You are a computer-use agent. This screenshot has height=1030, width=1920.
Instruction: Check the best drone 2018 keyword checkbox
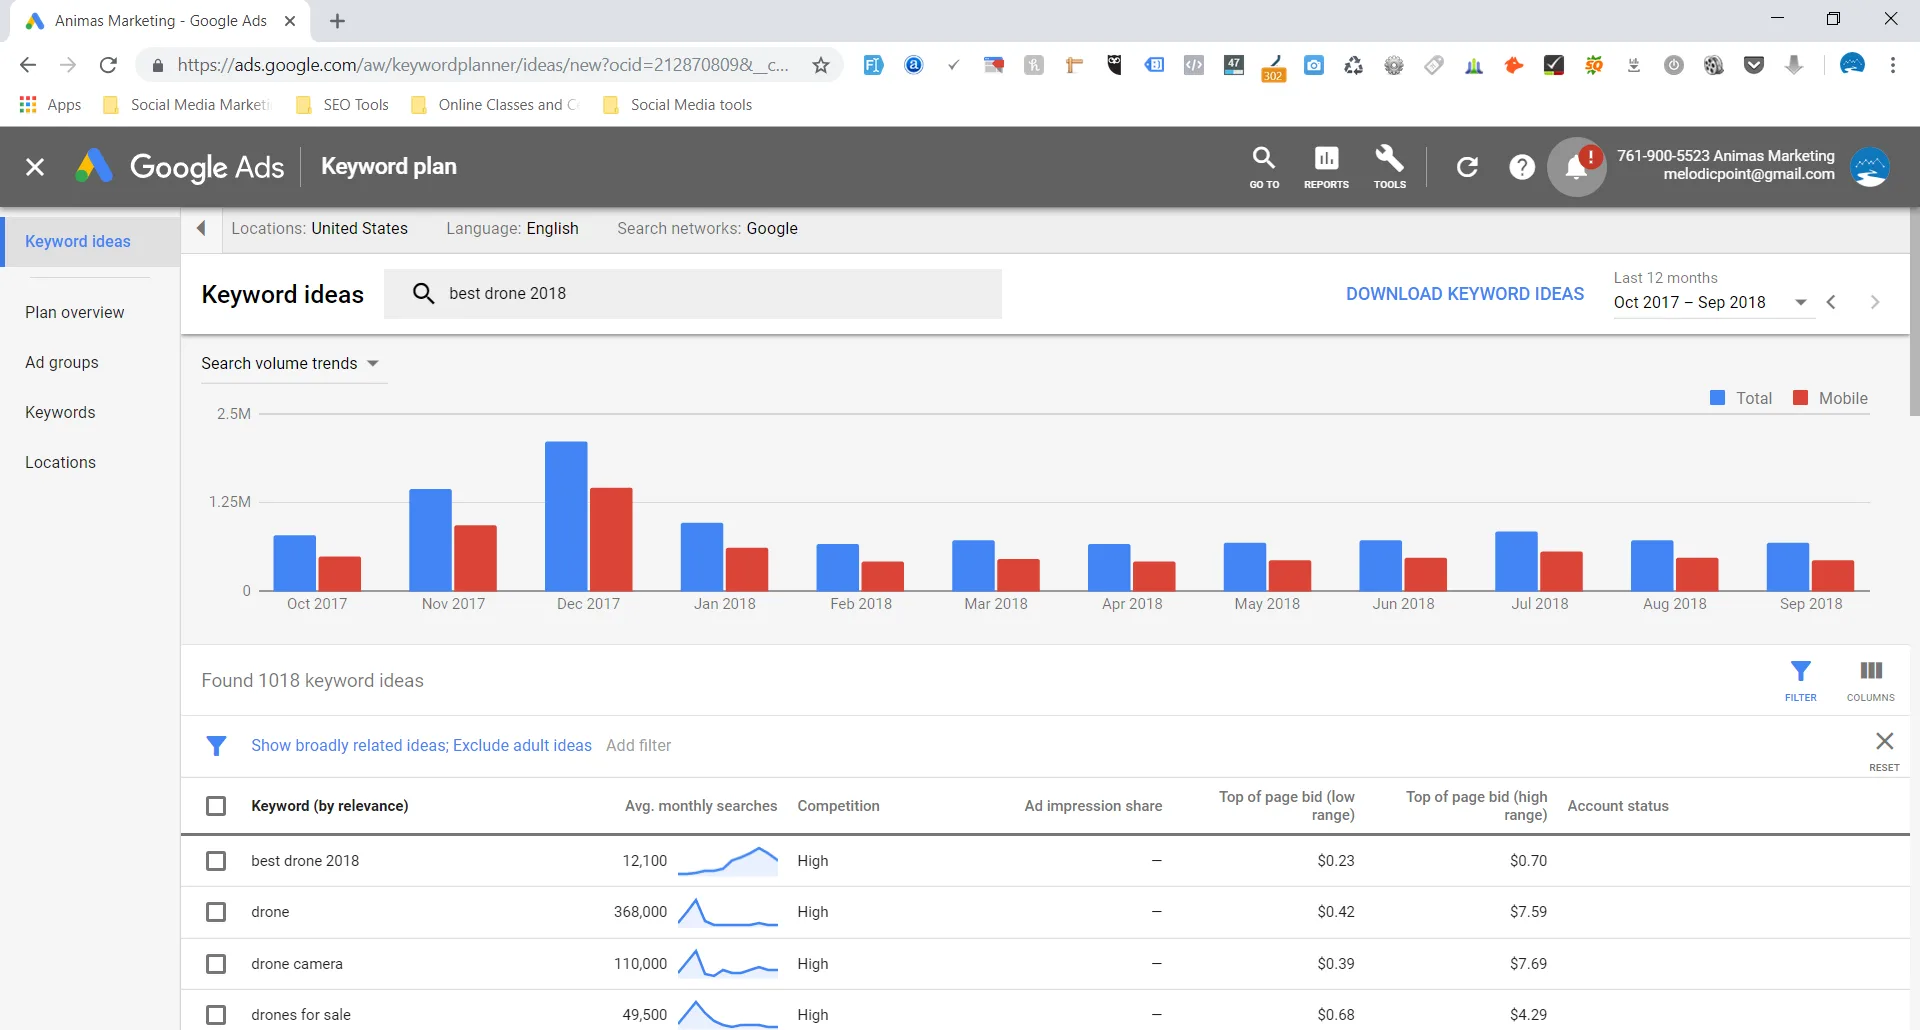pos(216,861)
